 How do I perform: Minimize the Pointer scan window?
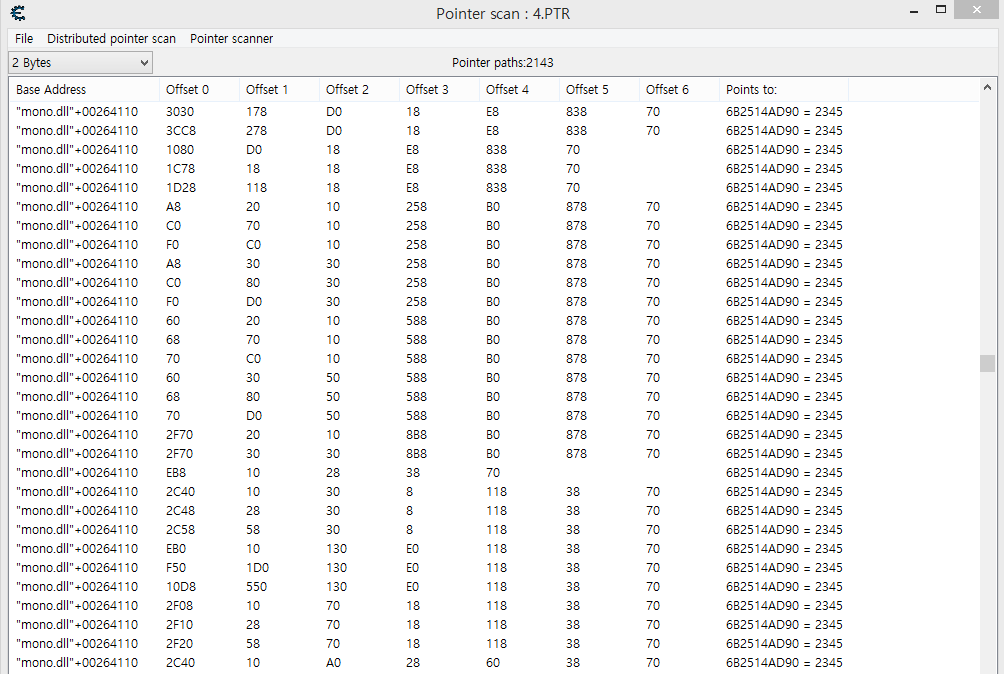point(913,12)
